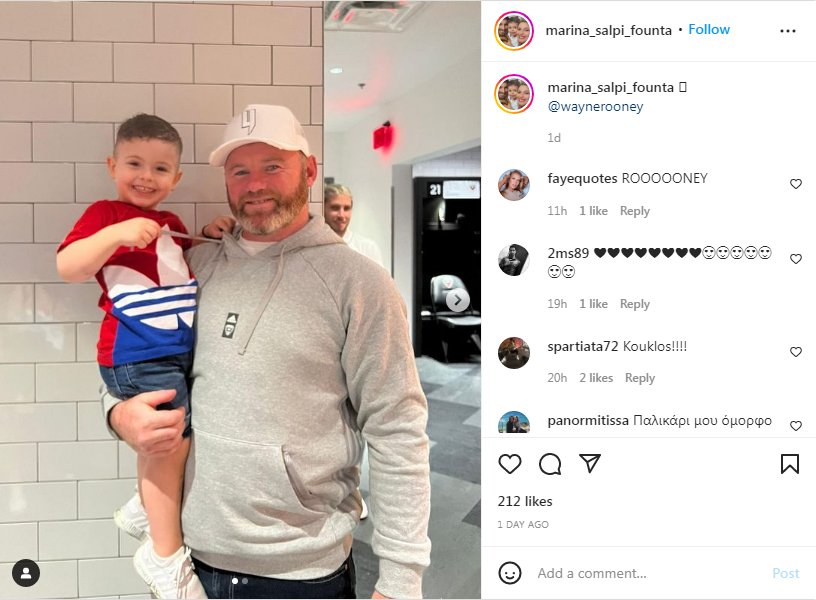
Task: Follow marina_salpi_founta
Action: coord(709,30)
